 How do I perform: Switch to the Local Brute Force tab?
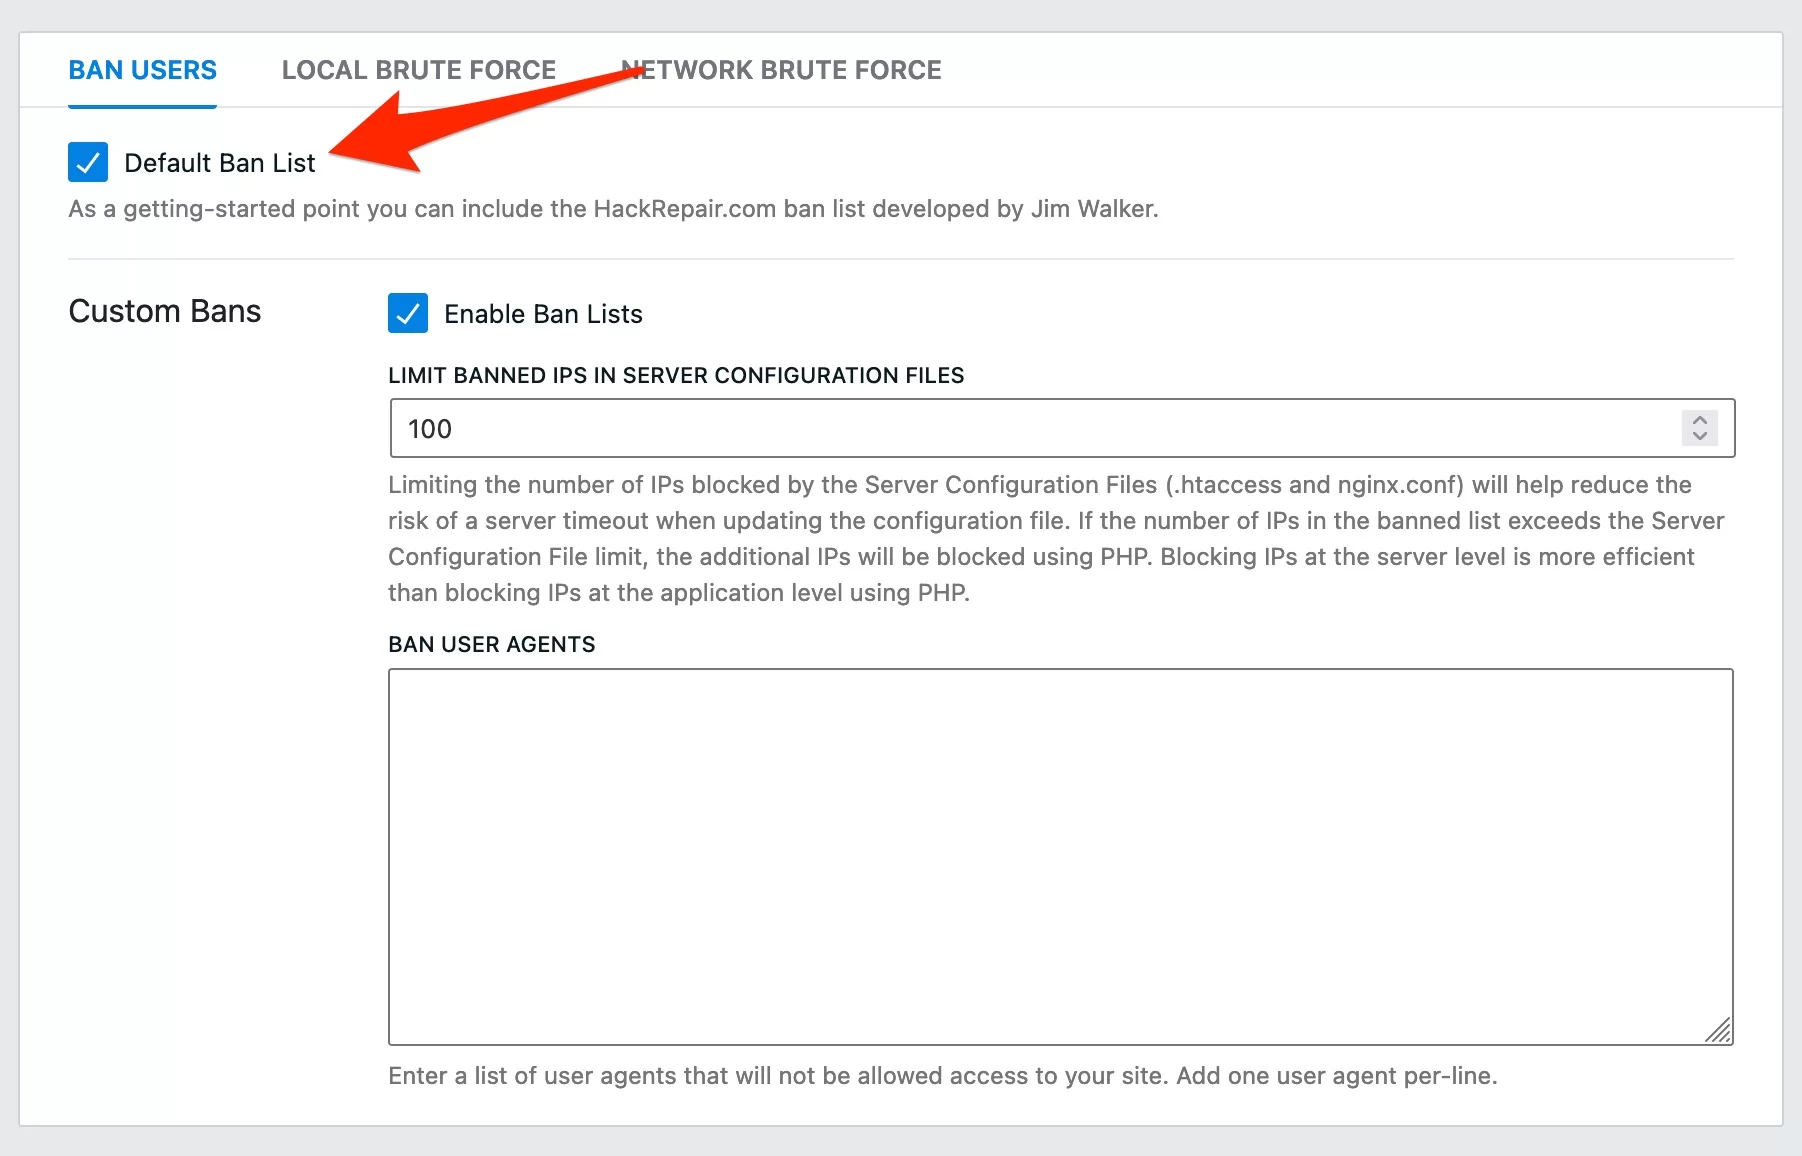[418, 70]
